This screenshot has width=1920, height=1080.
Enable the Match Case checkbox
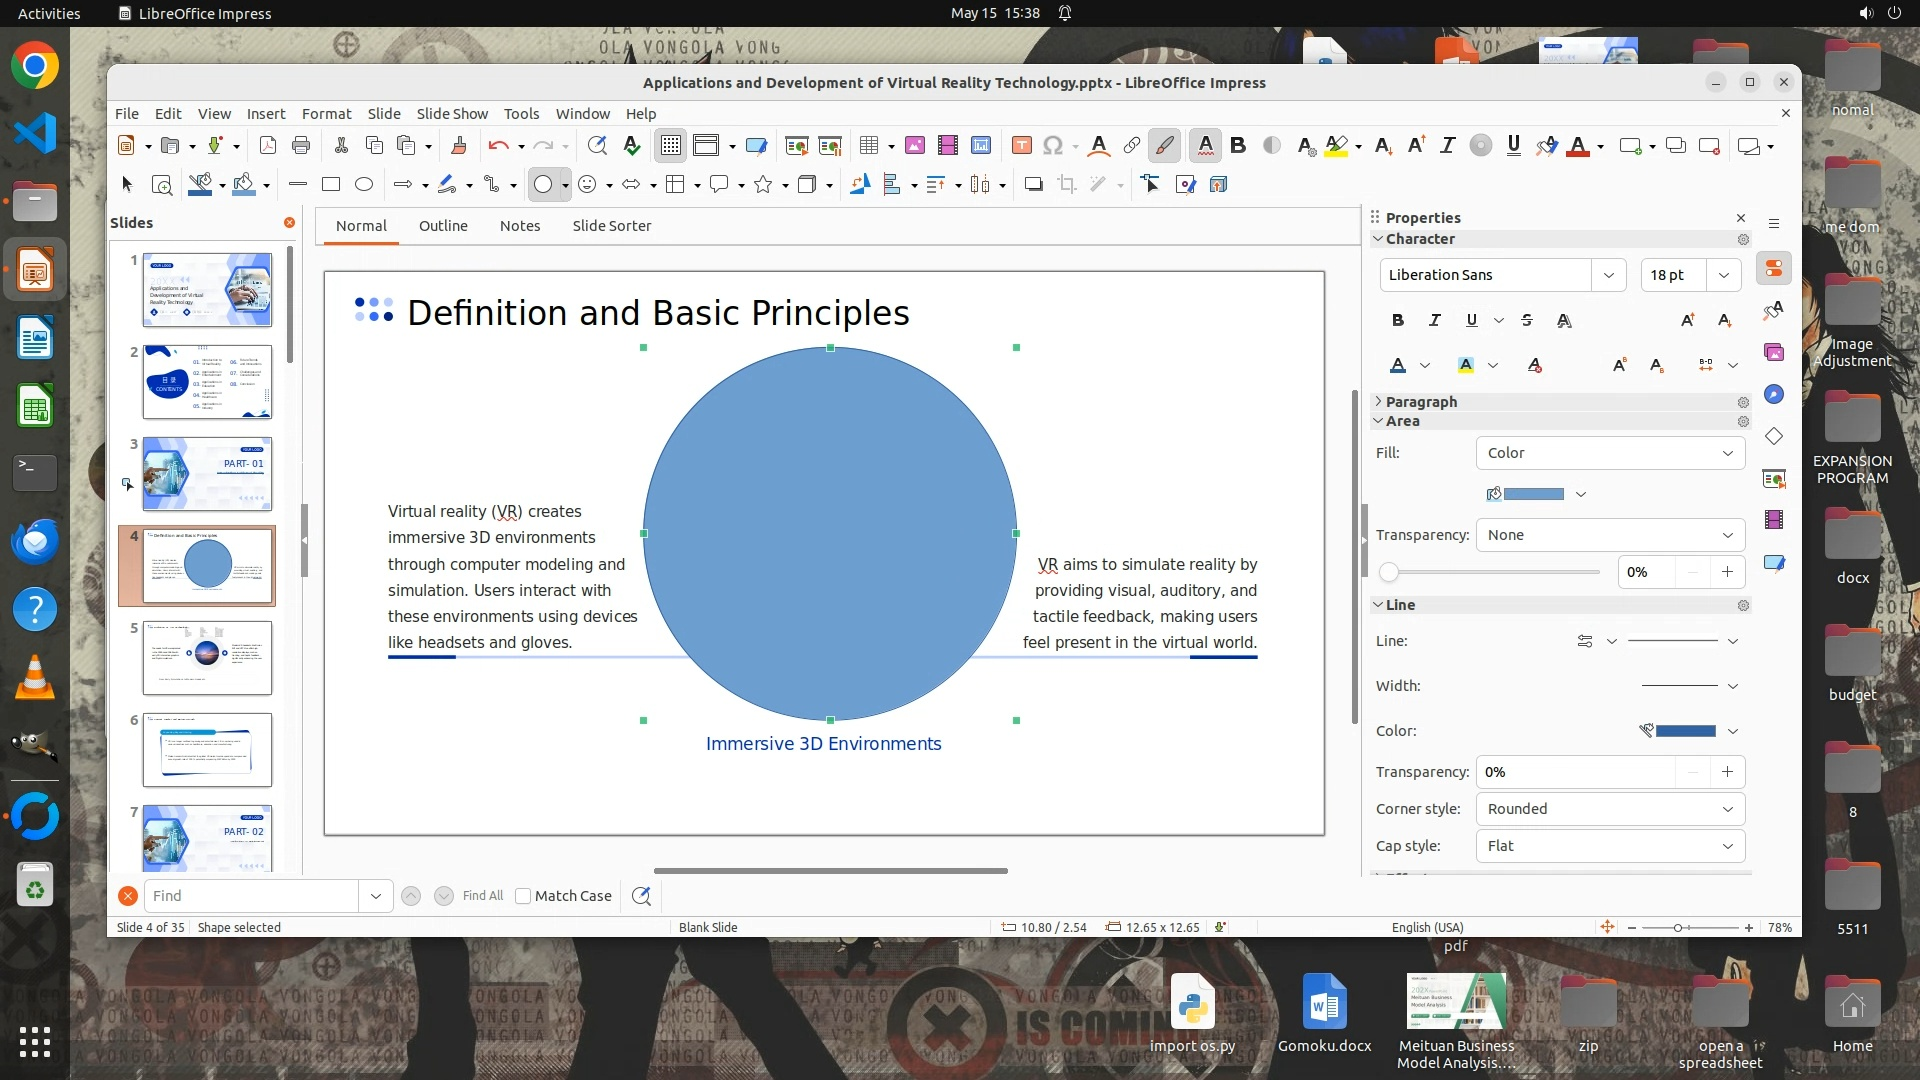523,896
